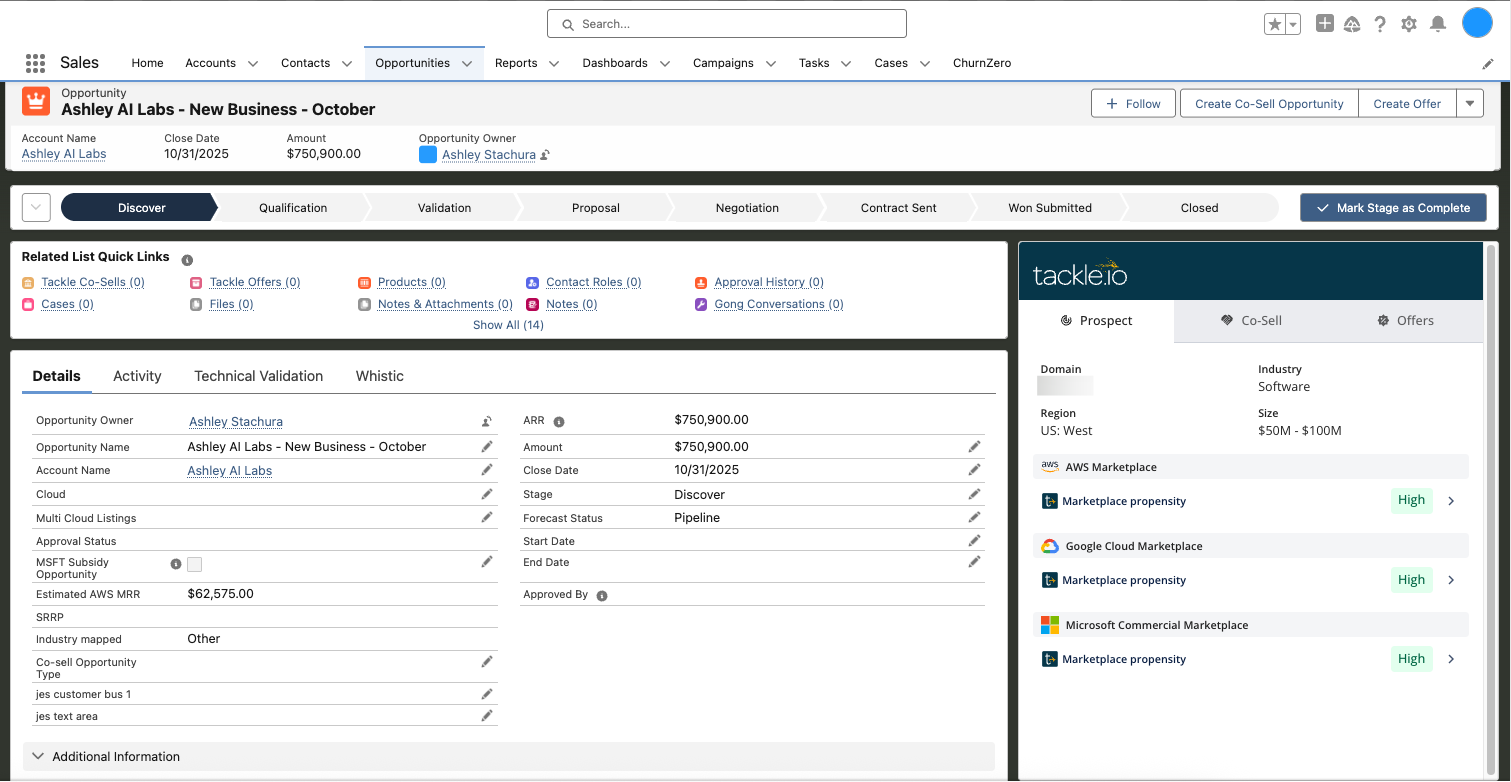This screenshot has height=782, width=1511.
Task: Click the help question mark icon
Action: point(1380,24)
